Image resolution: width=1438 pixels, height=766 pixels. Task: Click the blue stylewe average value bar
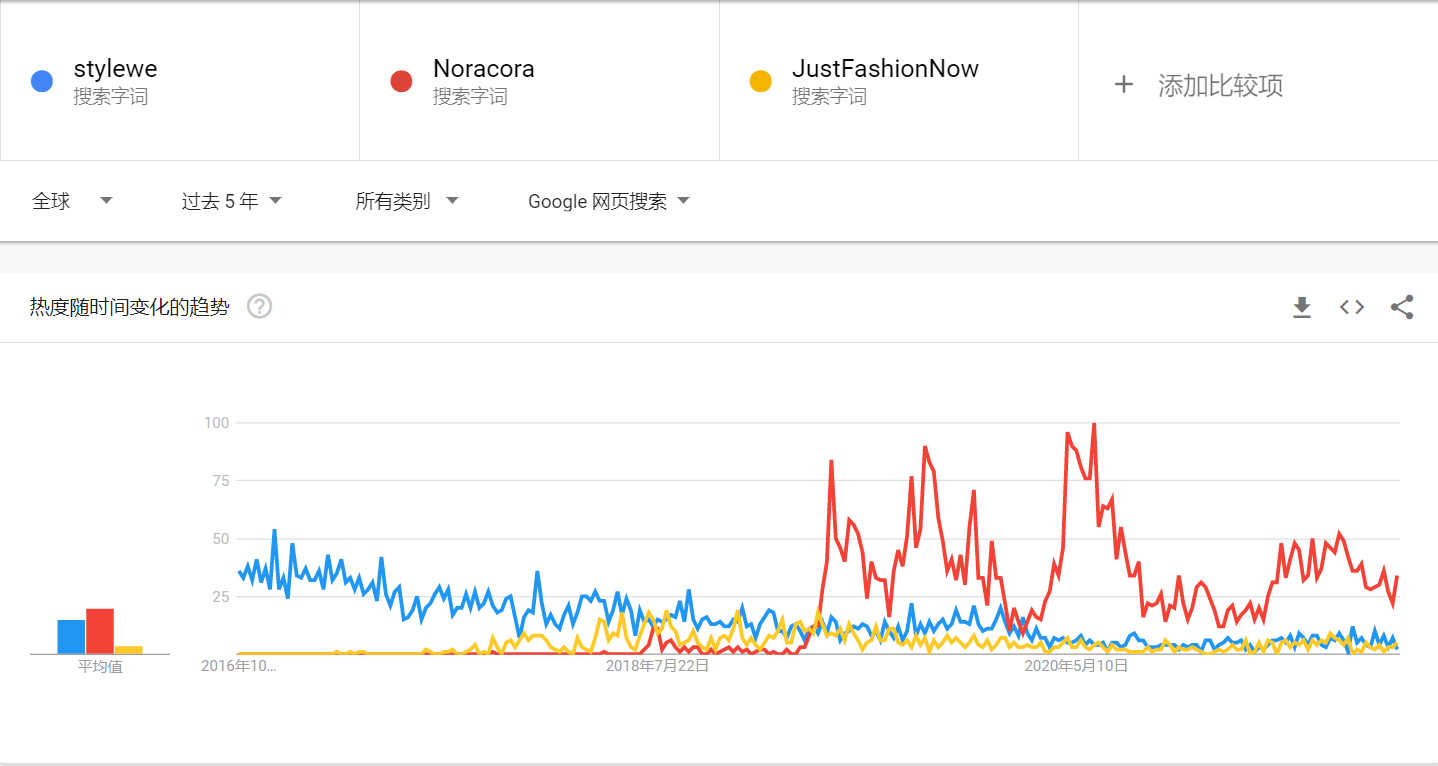point(69,635)
